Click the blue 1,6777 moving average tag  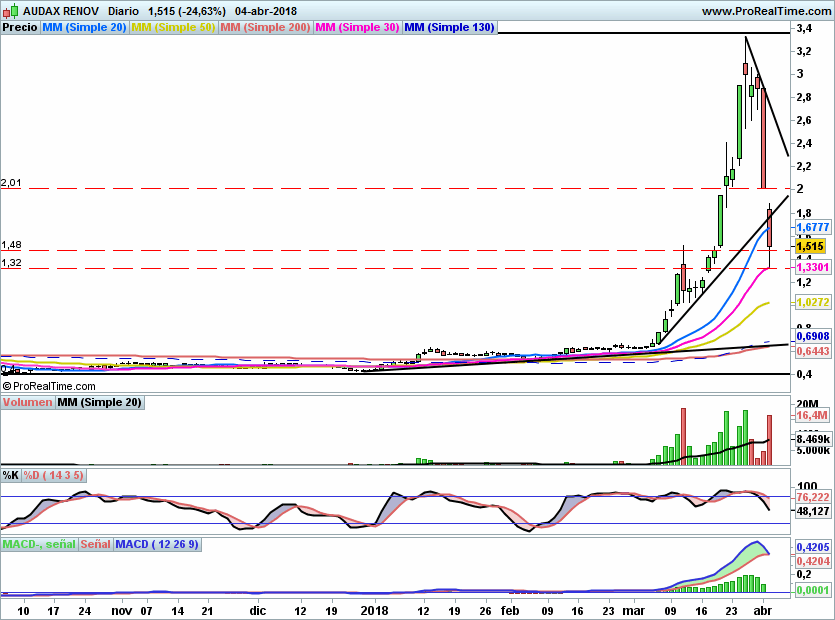coord(811,228)
